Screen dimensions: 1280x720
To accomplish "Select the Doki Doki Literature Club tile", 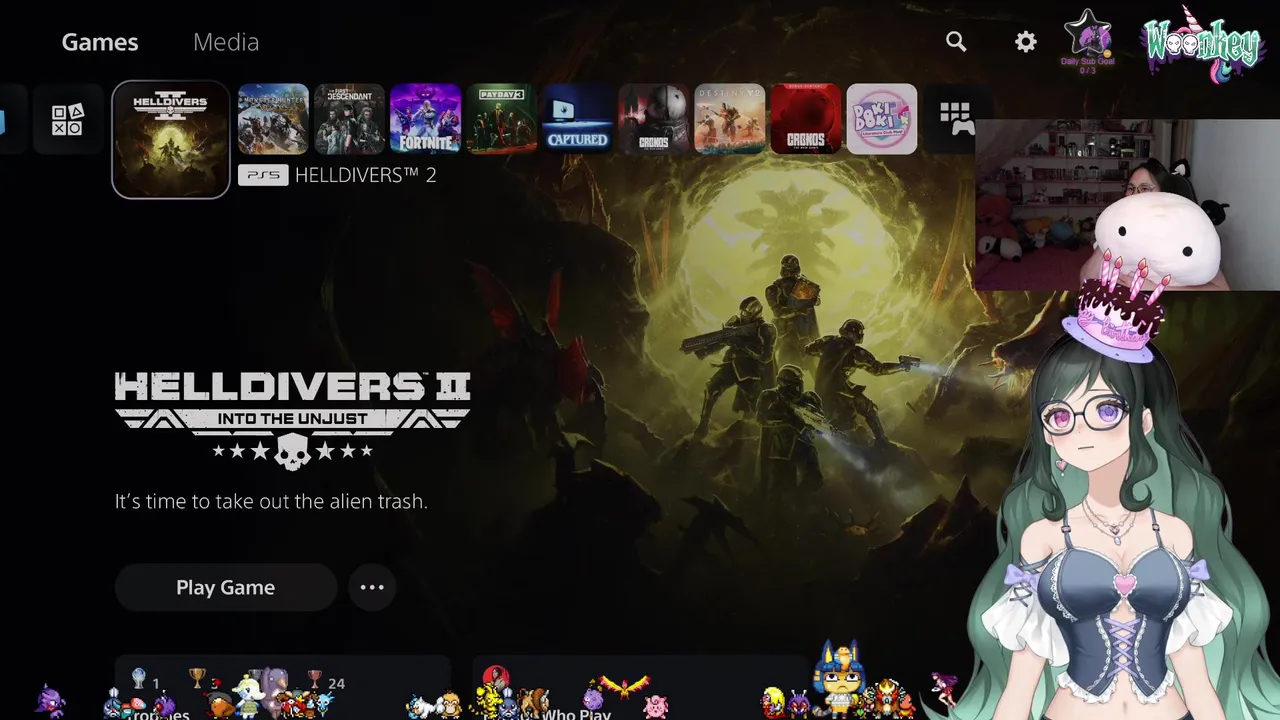I will pos(881,119).
